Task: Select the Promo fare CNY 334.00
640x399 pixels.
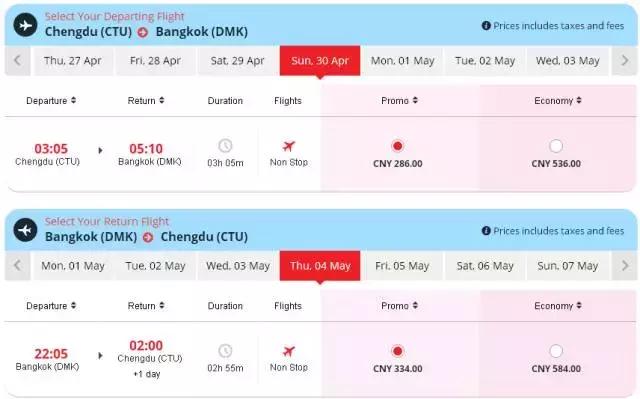Action: click(397, 351)
